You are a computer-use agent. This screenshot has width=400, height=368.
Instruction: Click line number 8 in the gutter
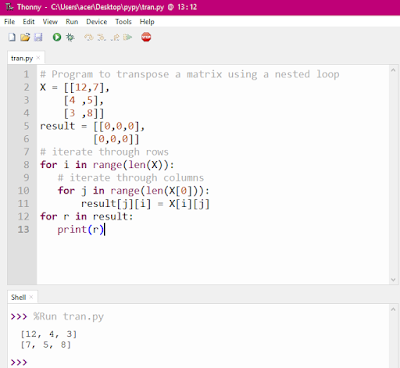tap(26, 165)
